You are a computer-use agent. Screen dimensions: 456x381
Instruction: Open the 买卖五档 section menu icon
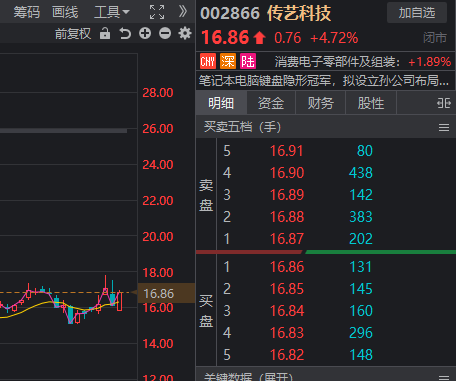click(444, 127)
